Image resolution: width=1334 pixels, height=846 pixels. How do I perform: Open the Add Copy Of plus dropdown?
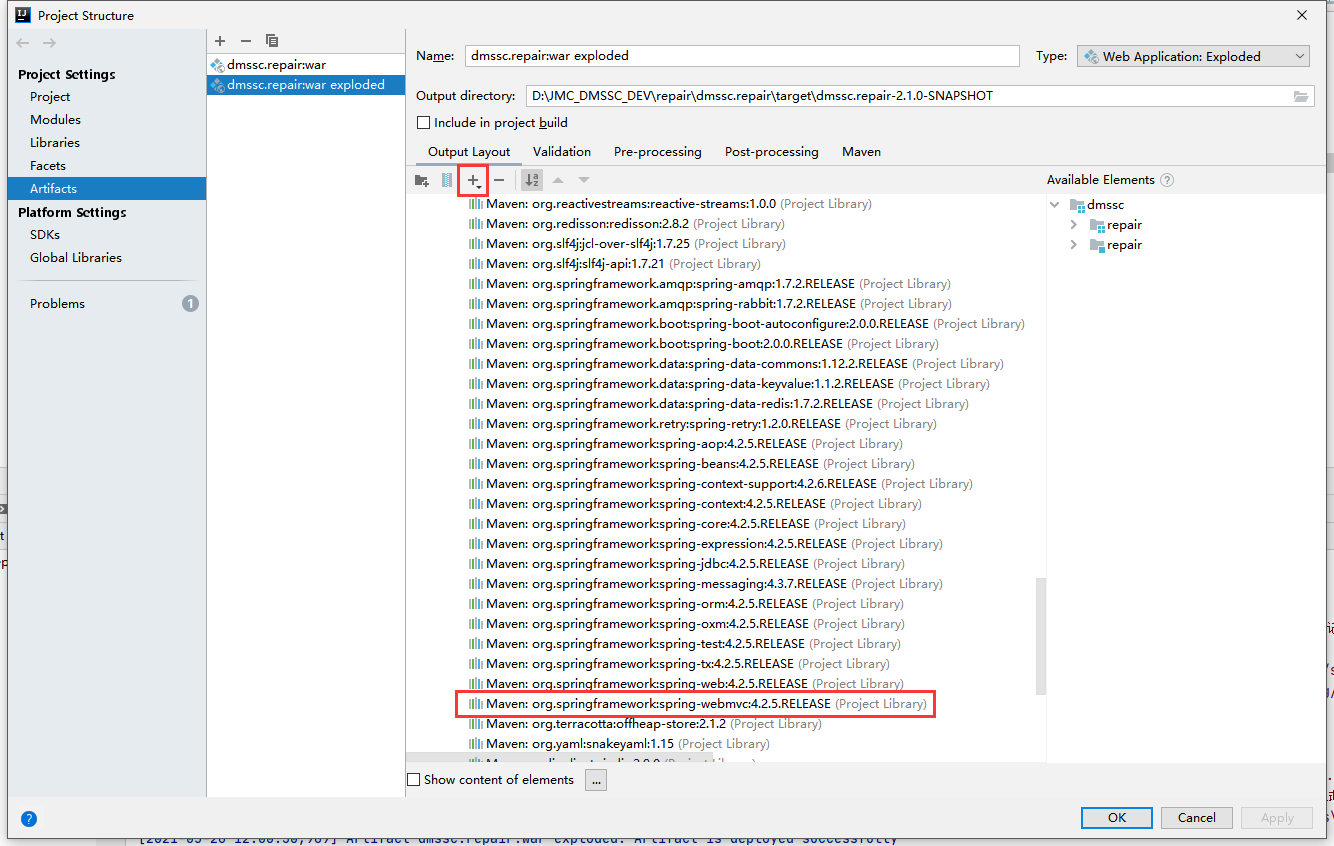(x=474, y=180)
